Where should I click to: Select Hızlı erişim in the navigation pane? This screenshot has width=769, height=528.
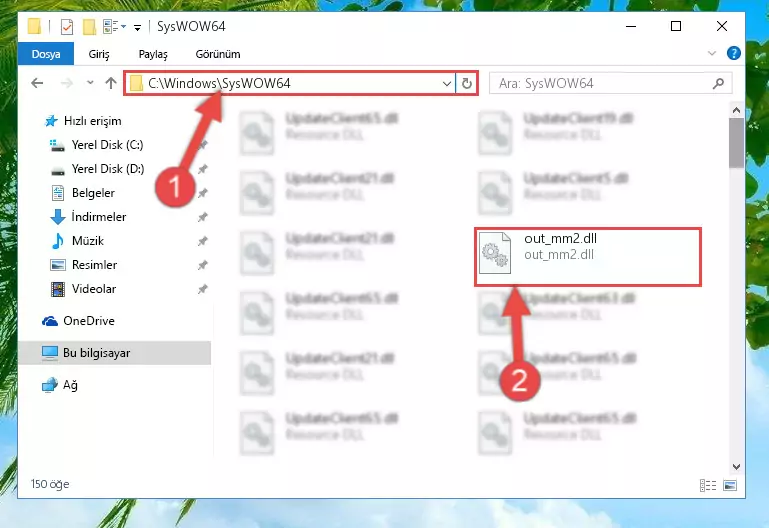pyautogui.click(x=92, y=121)
